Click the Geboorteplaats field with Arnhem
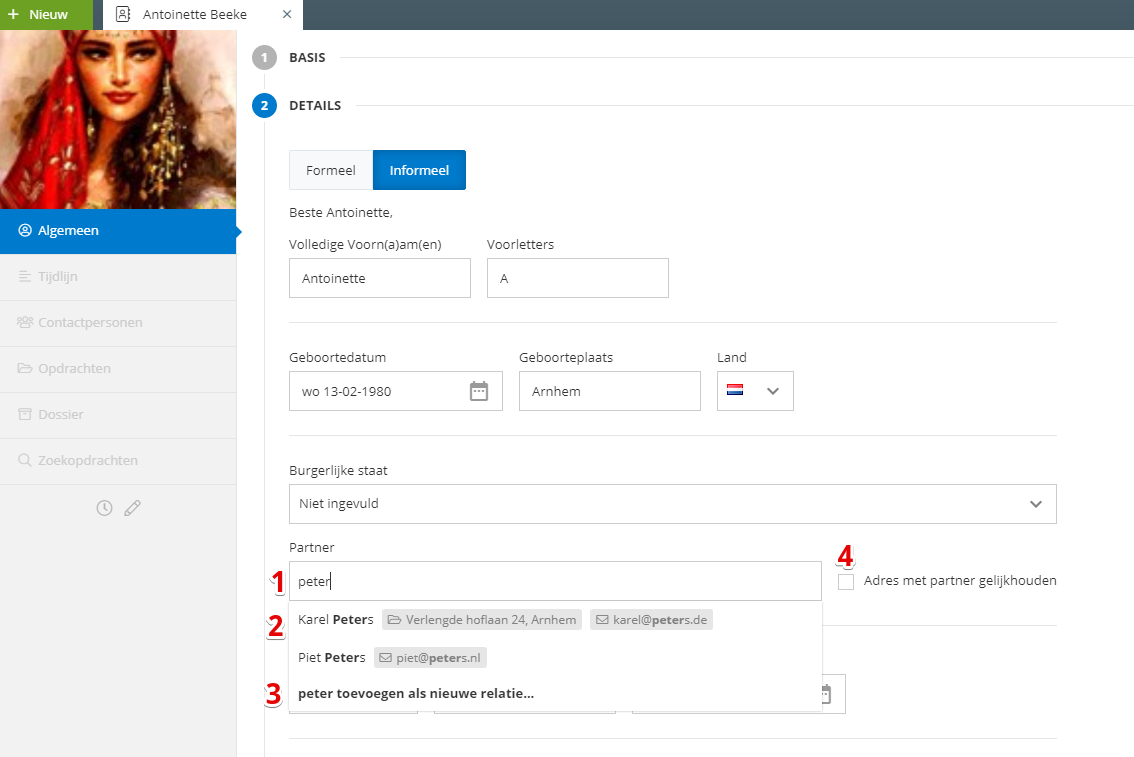The width and height of the screenshot is (1134, 757). 610,391
